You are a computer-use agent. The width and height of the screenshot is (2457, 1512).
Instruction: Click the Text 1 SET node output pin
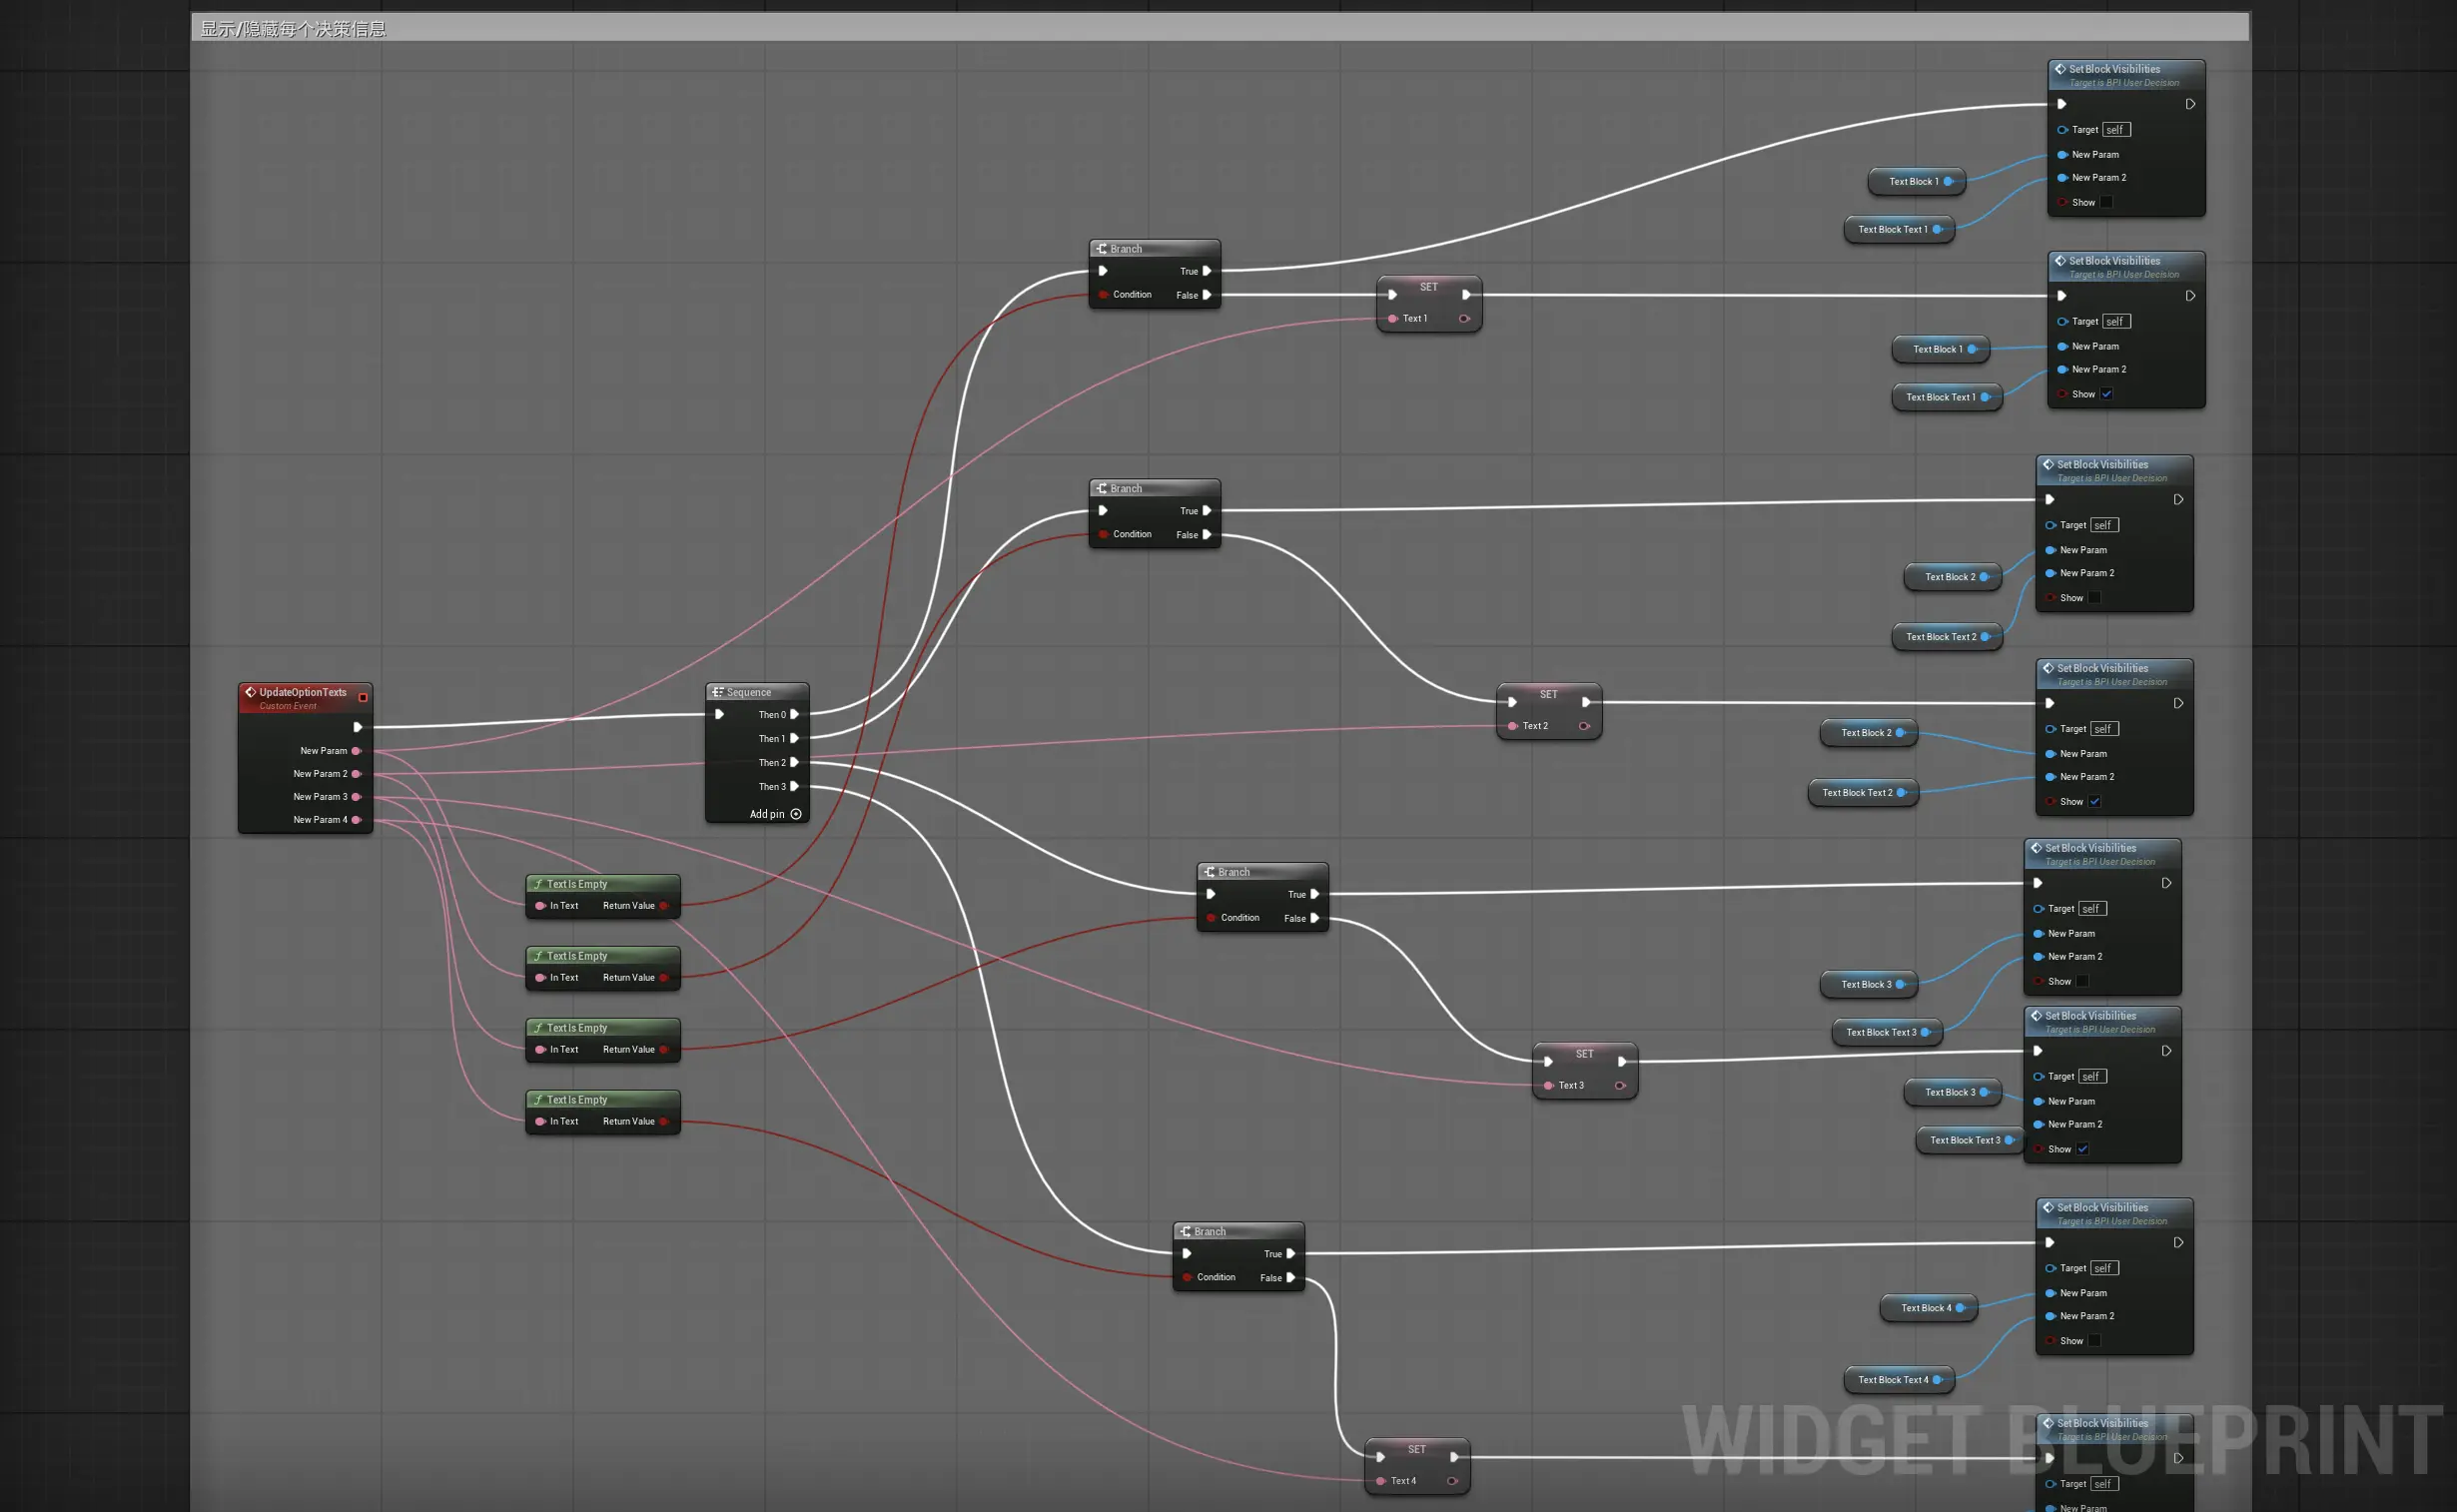click(x=1464, y=318)
